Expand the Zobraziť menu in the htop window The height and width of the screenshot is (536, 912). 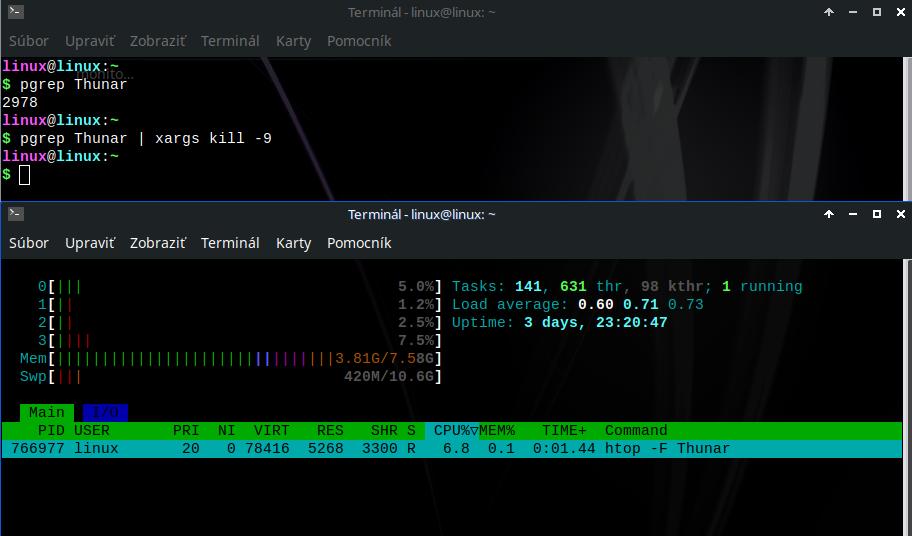pyautogui.click(x=158, y=243)
